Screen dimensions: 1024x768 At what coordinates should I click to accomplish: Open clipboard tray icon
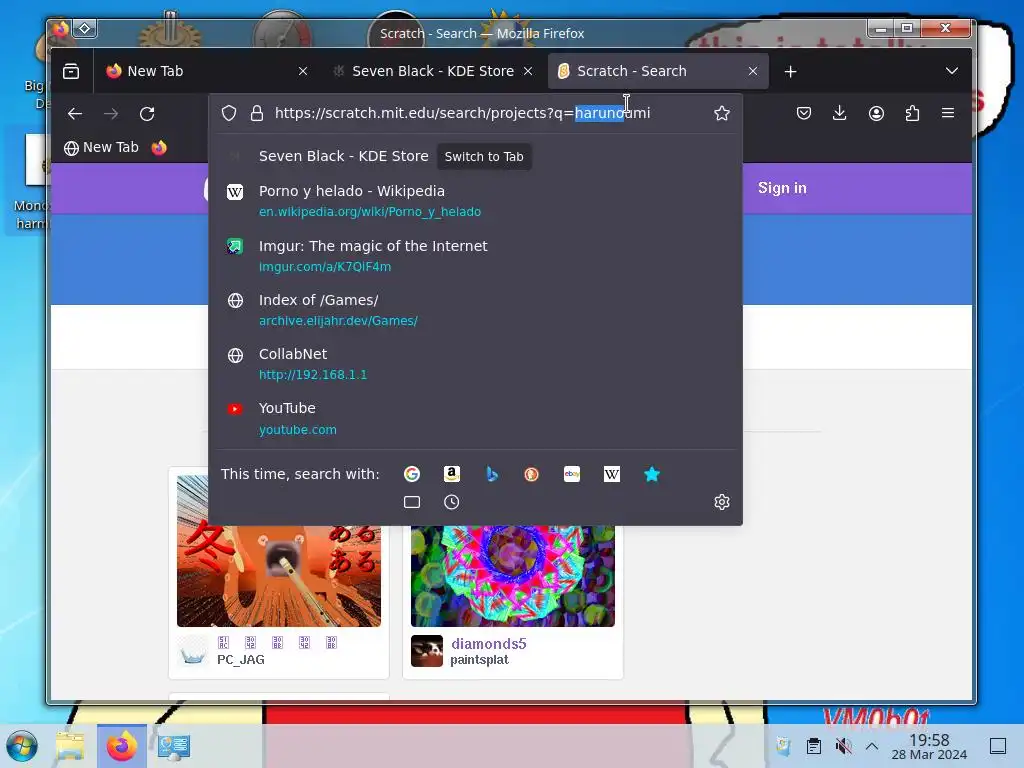(814, 746)
